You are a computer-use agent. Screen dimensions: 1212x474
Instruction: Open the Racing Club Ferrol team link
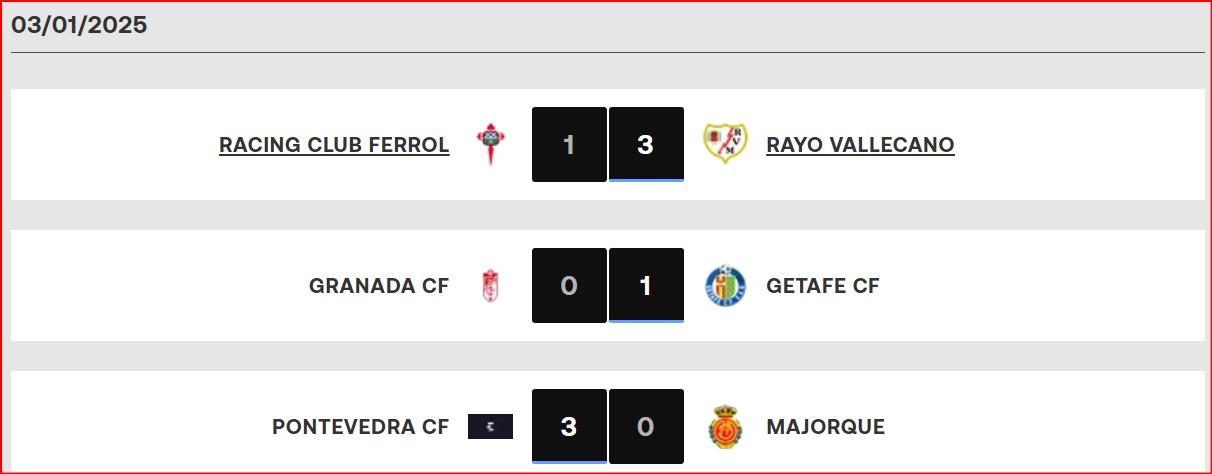(x=334, y=145)
